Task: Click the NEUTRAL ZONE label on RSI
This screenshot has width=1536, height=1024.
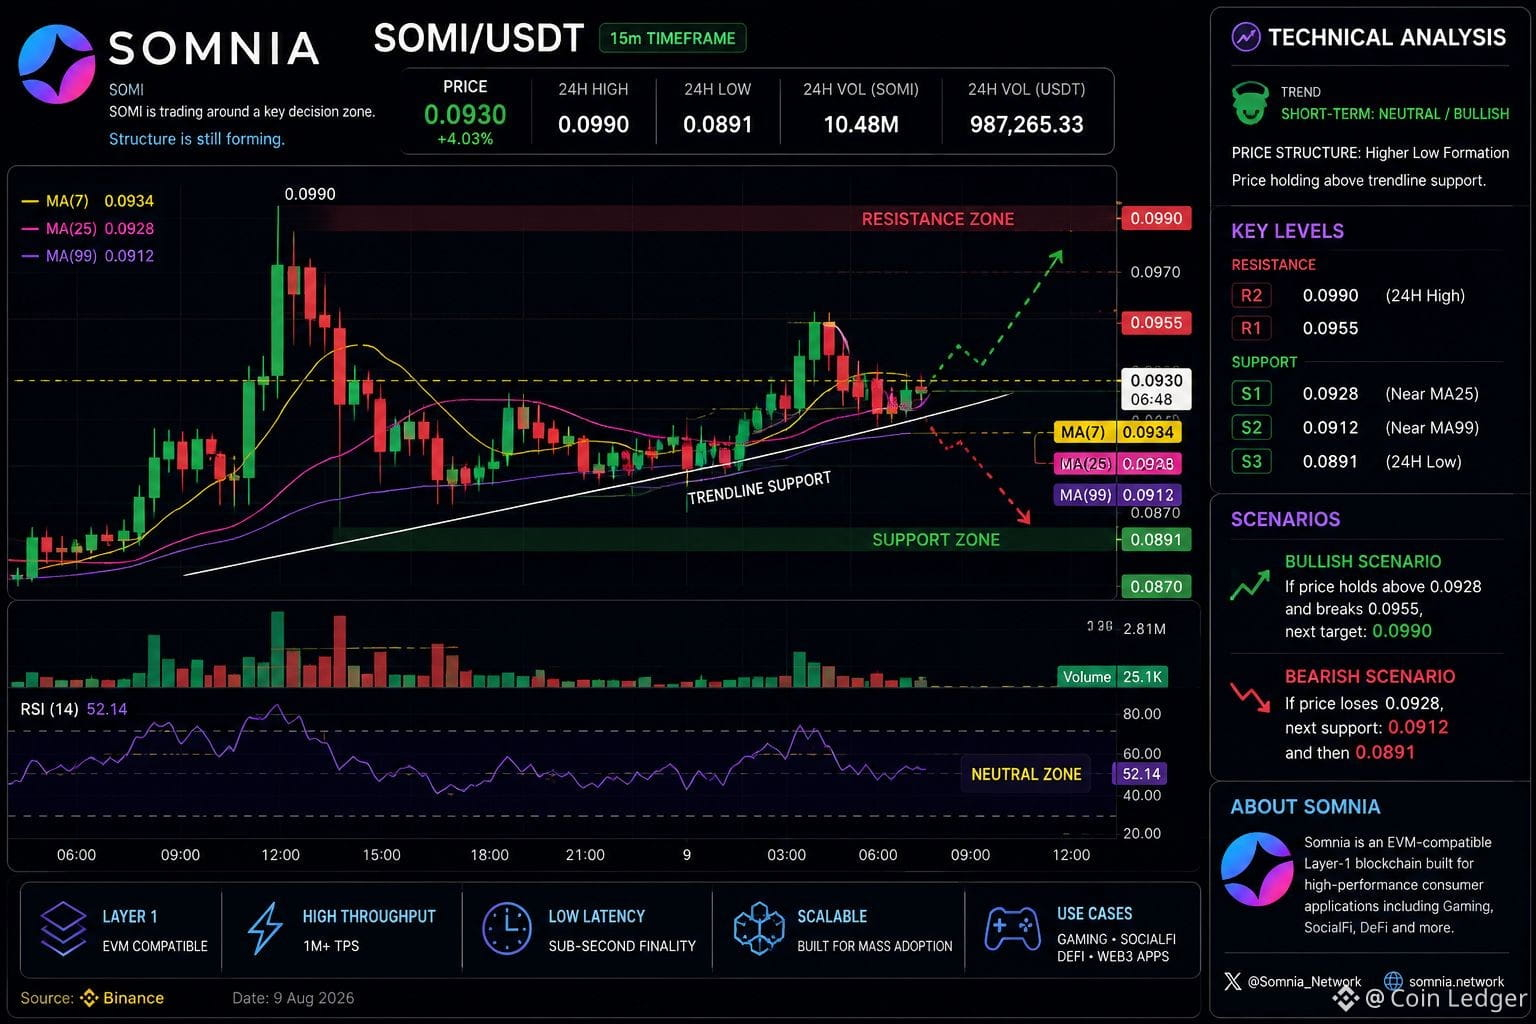Action: pyautogui.click(x=1026, y=774)
